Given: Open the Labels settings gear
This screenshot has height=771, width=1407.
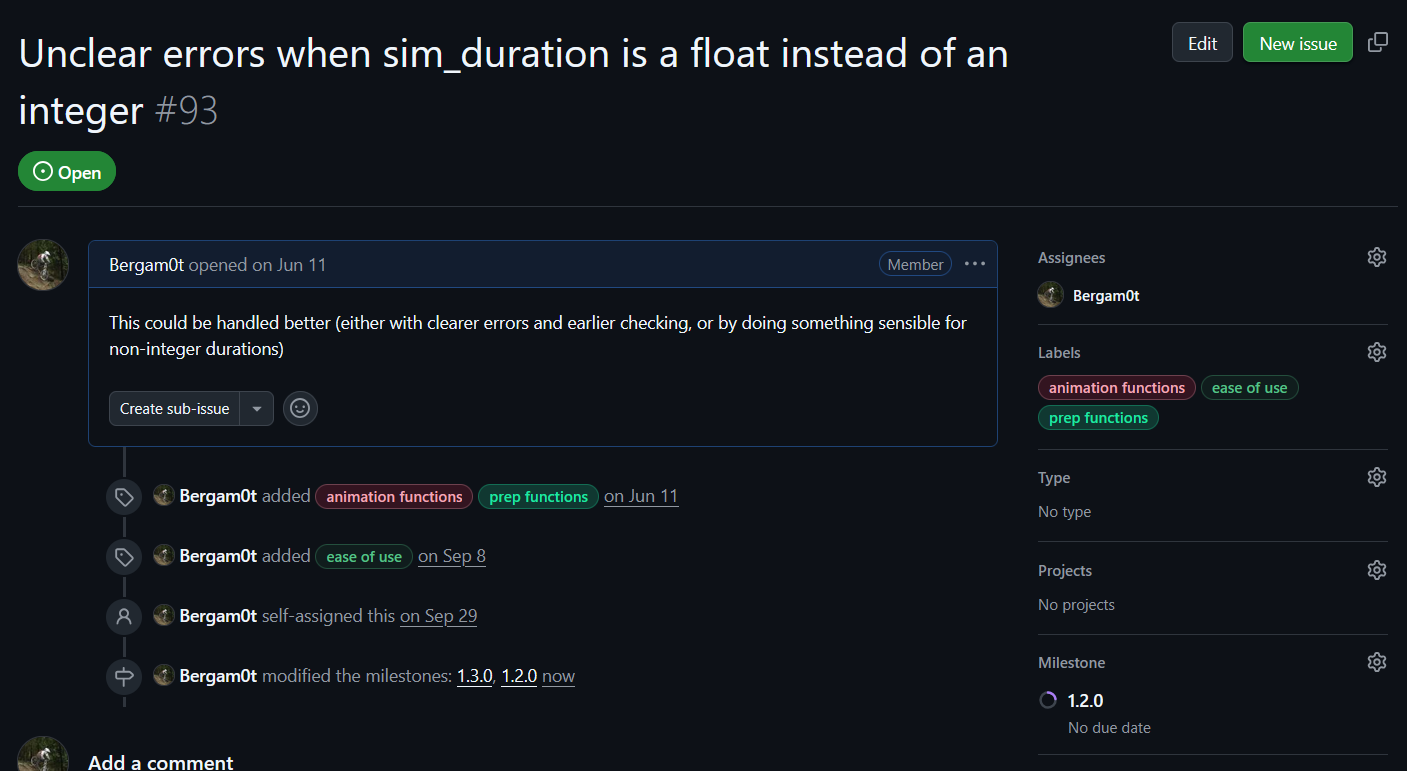Looking at the screenshot, I should pyautogui.click(x=1377, y=352).
